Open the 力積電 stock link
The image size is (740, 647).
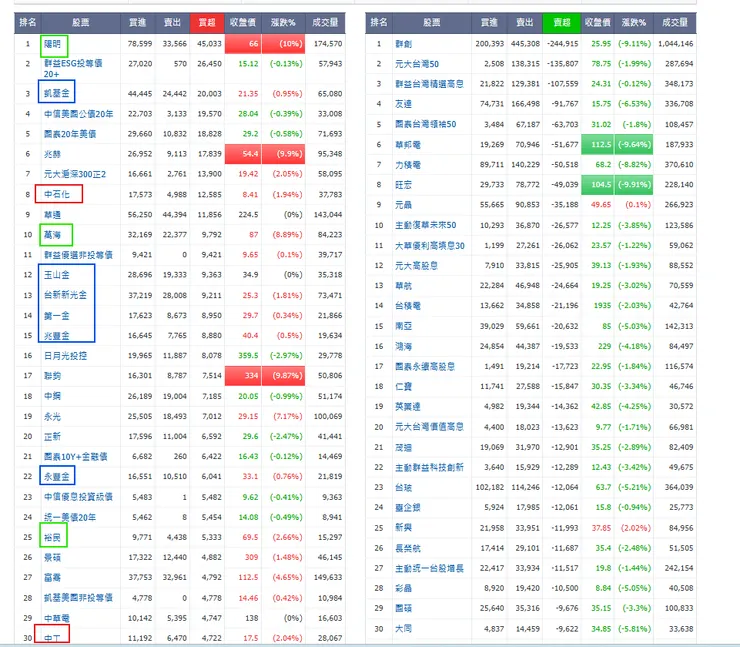[x=407, y=165]
